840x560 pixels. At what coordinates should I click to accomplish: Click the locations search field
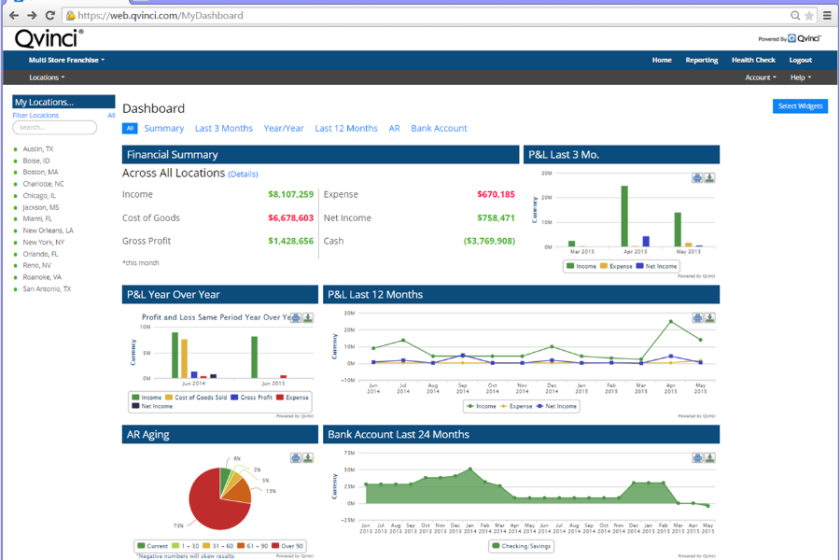pos(55,128)
